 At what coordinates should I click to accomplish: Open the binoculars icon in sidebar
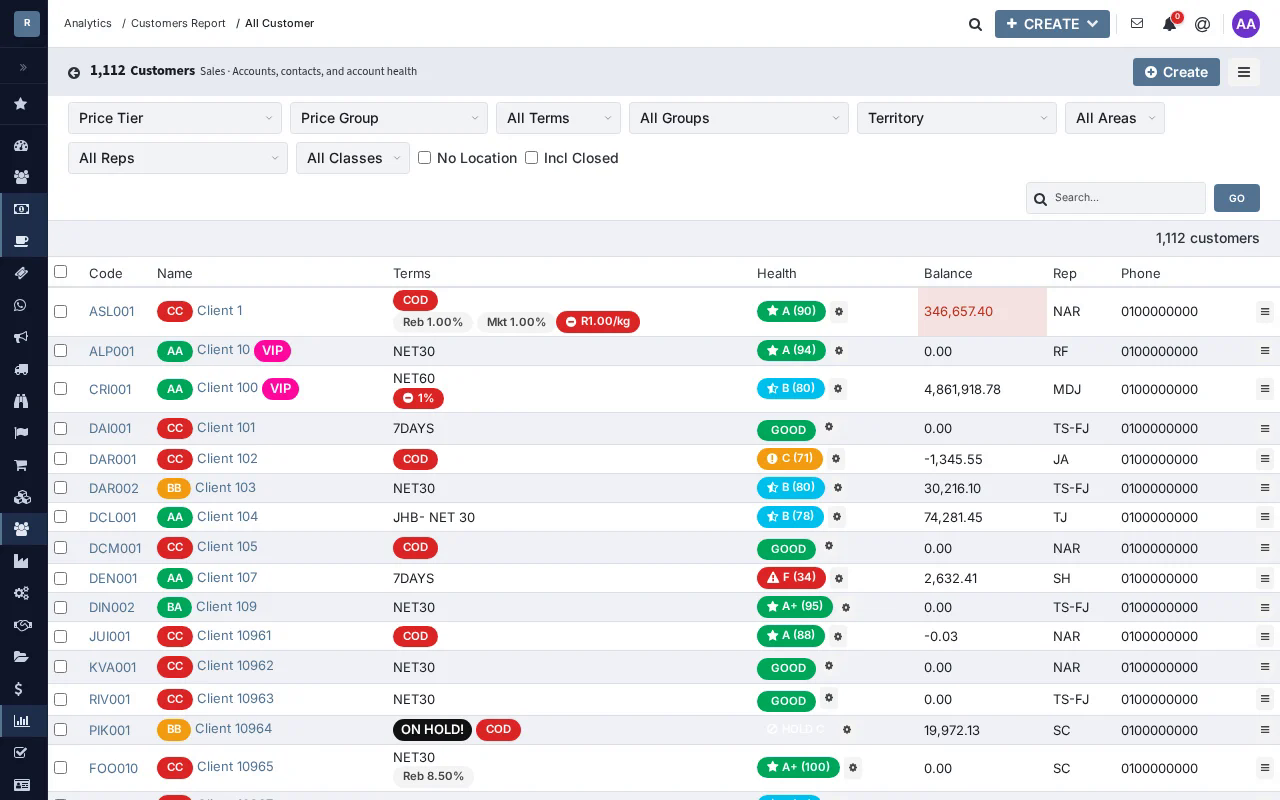(21, 401)
